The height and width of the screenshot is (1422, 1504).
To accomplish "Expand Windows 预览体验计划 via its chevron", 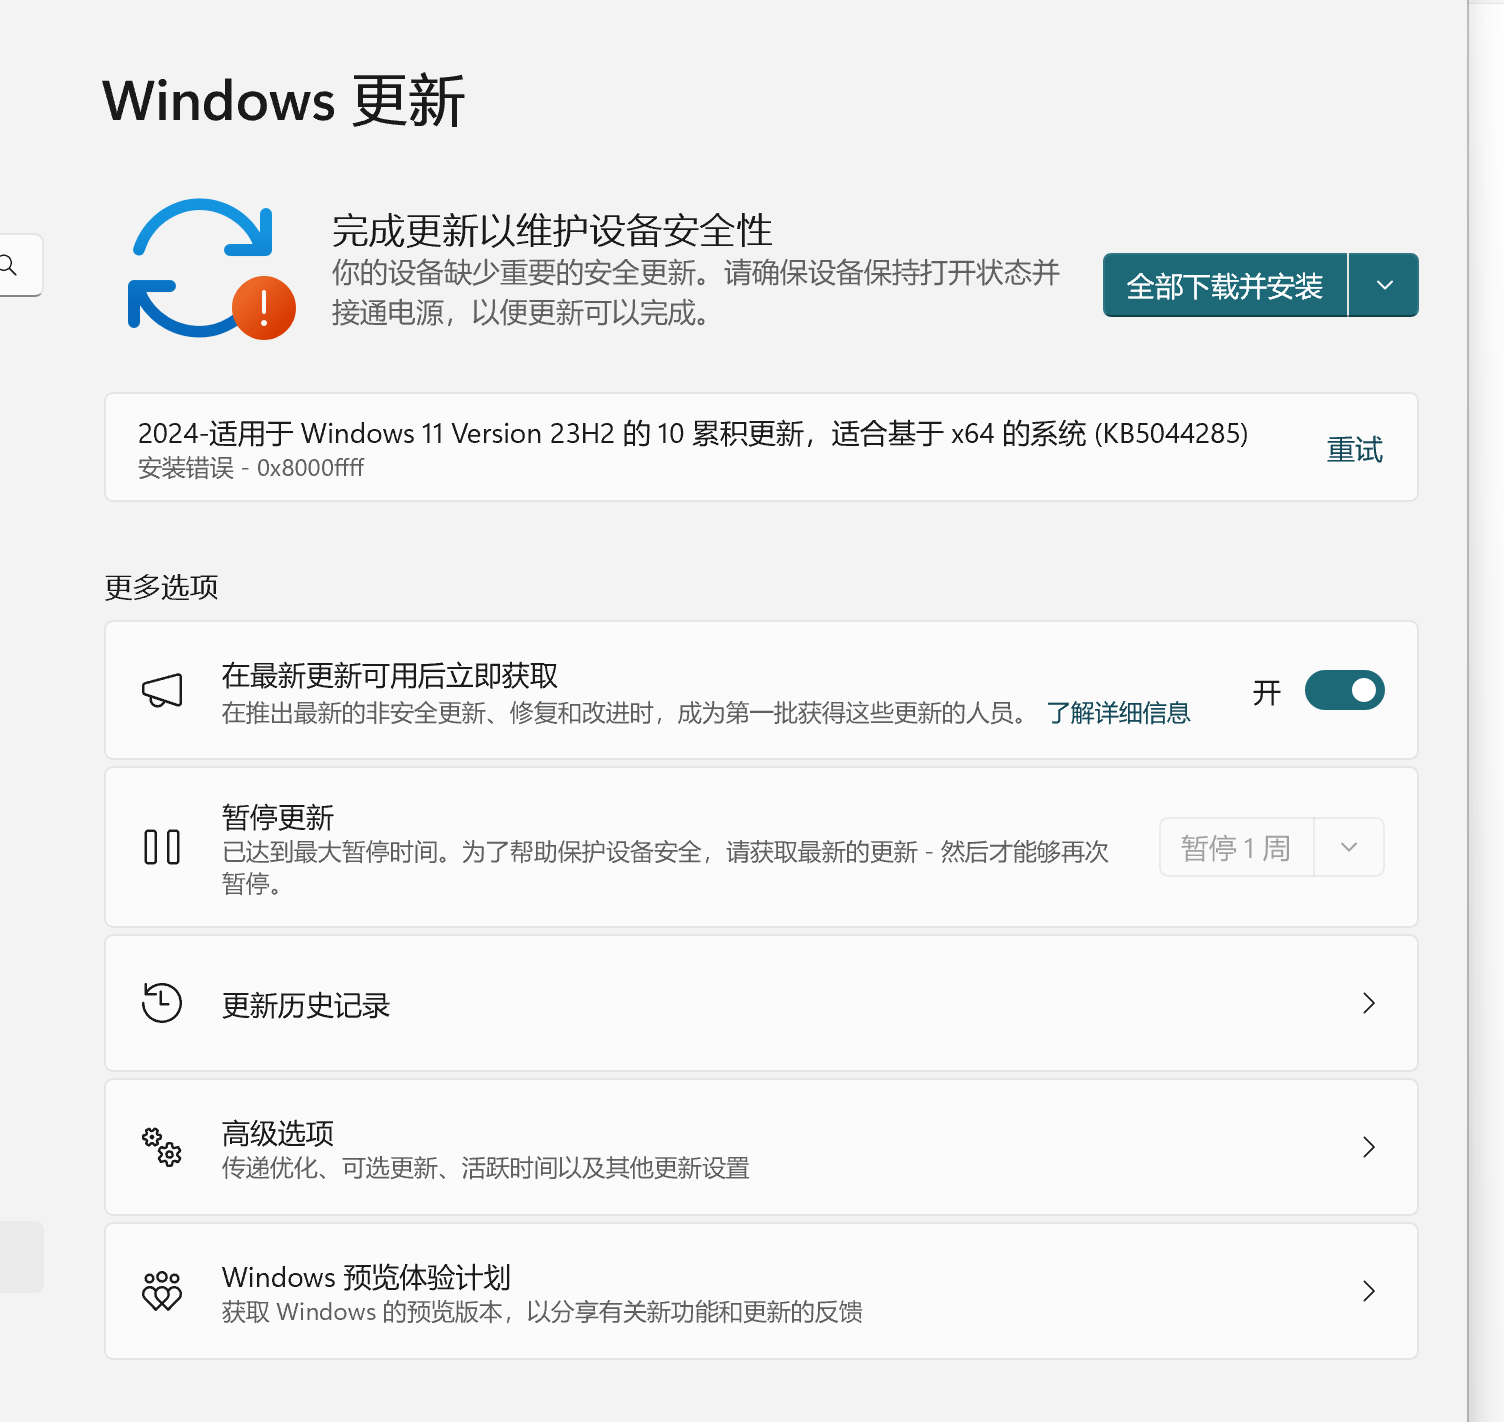I will [x=1369, y=1291].
